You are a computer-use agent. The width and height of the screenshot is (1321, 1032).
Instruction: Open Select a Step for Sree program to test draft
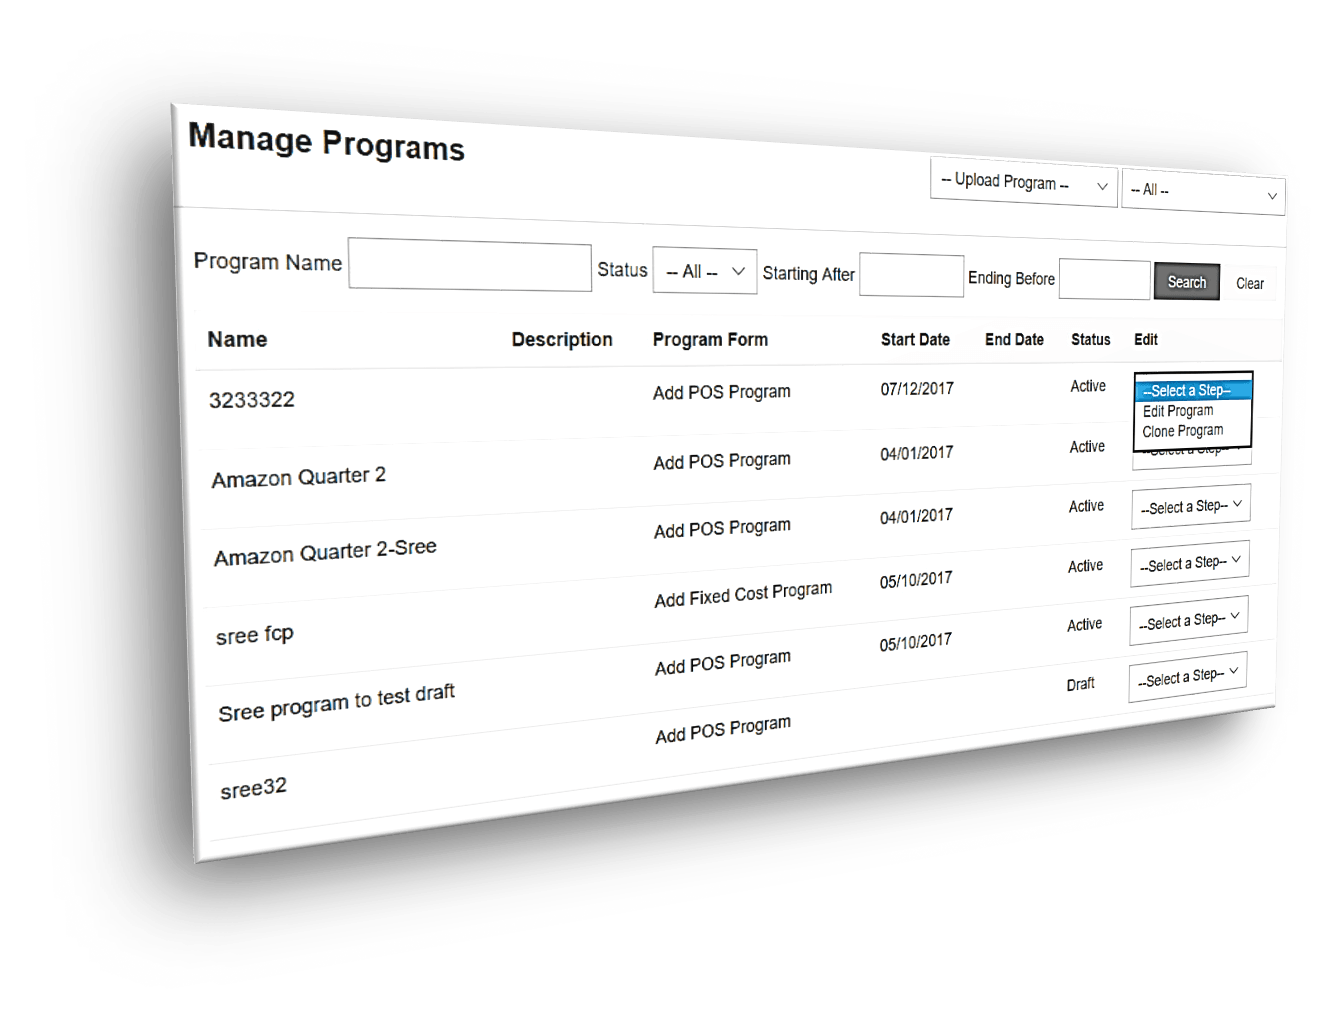point(1189,621)
